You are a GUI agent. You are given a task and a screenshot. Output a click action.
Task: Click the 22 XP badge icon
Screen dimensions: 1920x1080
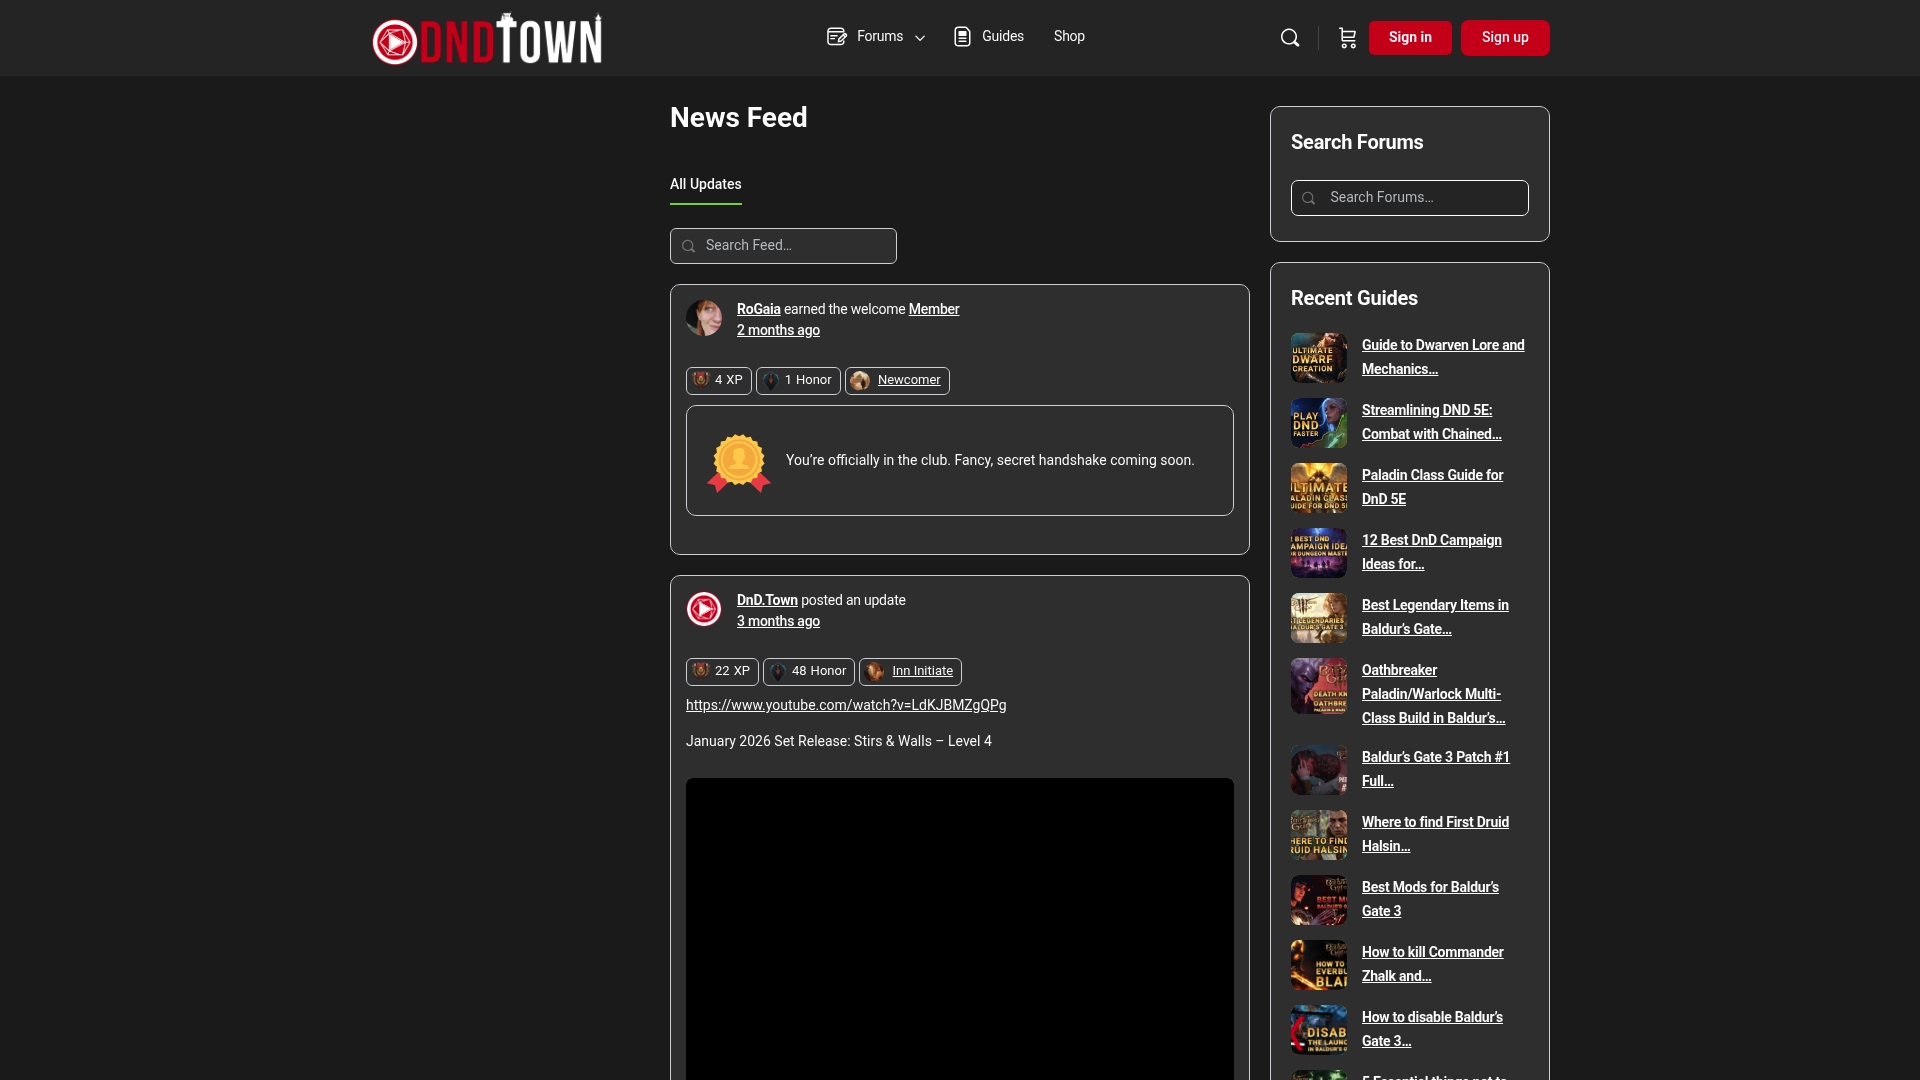pos(701,671)
